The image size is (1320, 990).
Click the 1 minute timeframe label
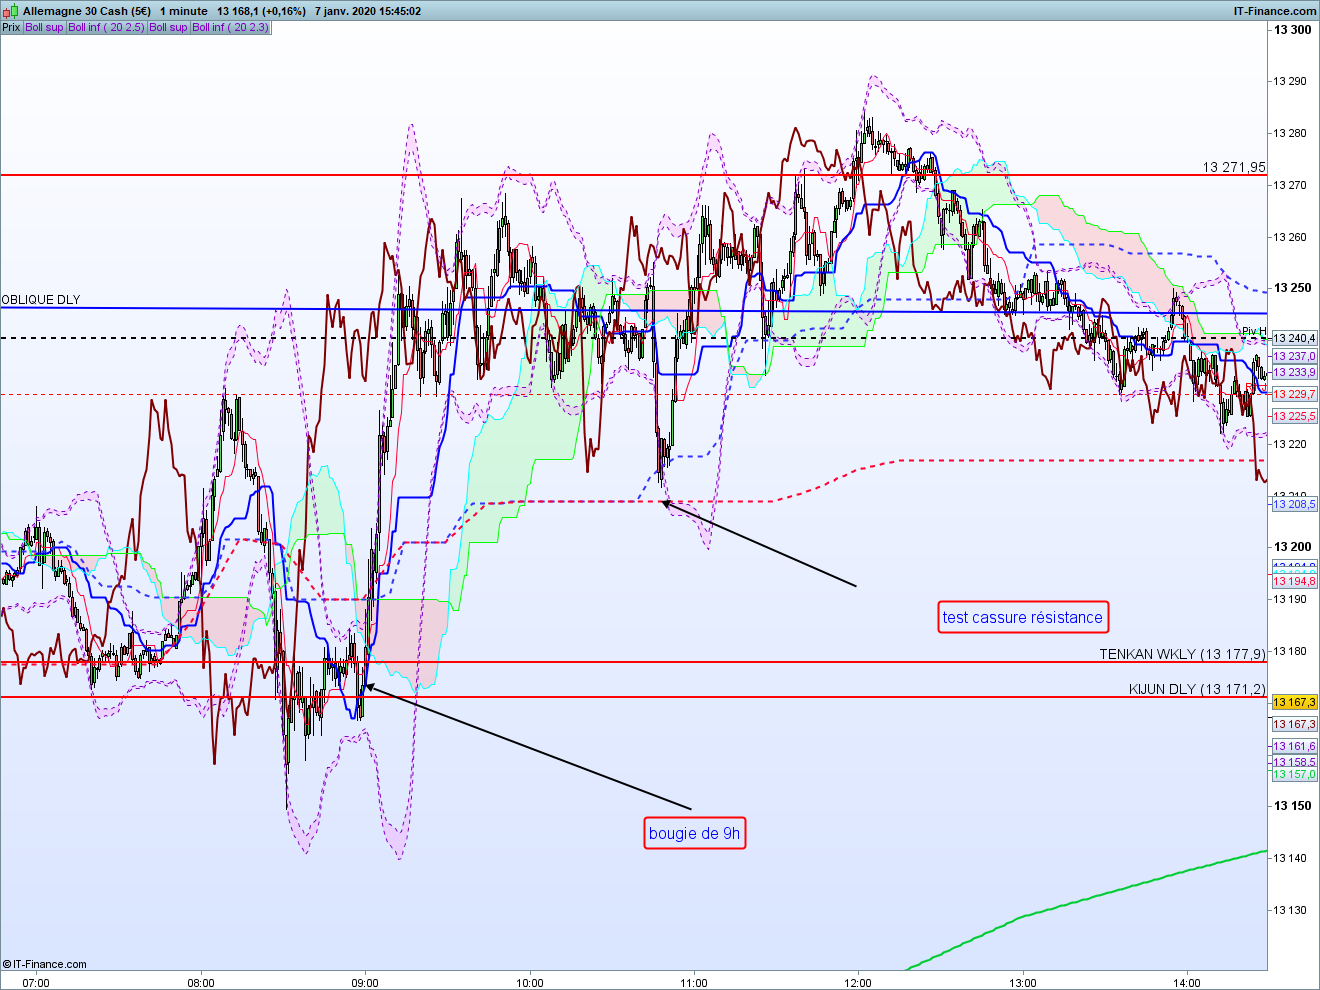click(x=183, y=11)
